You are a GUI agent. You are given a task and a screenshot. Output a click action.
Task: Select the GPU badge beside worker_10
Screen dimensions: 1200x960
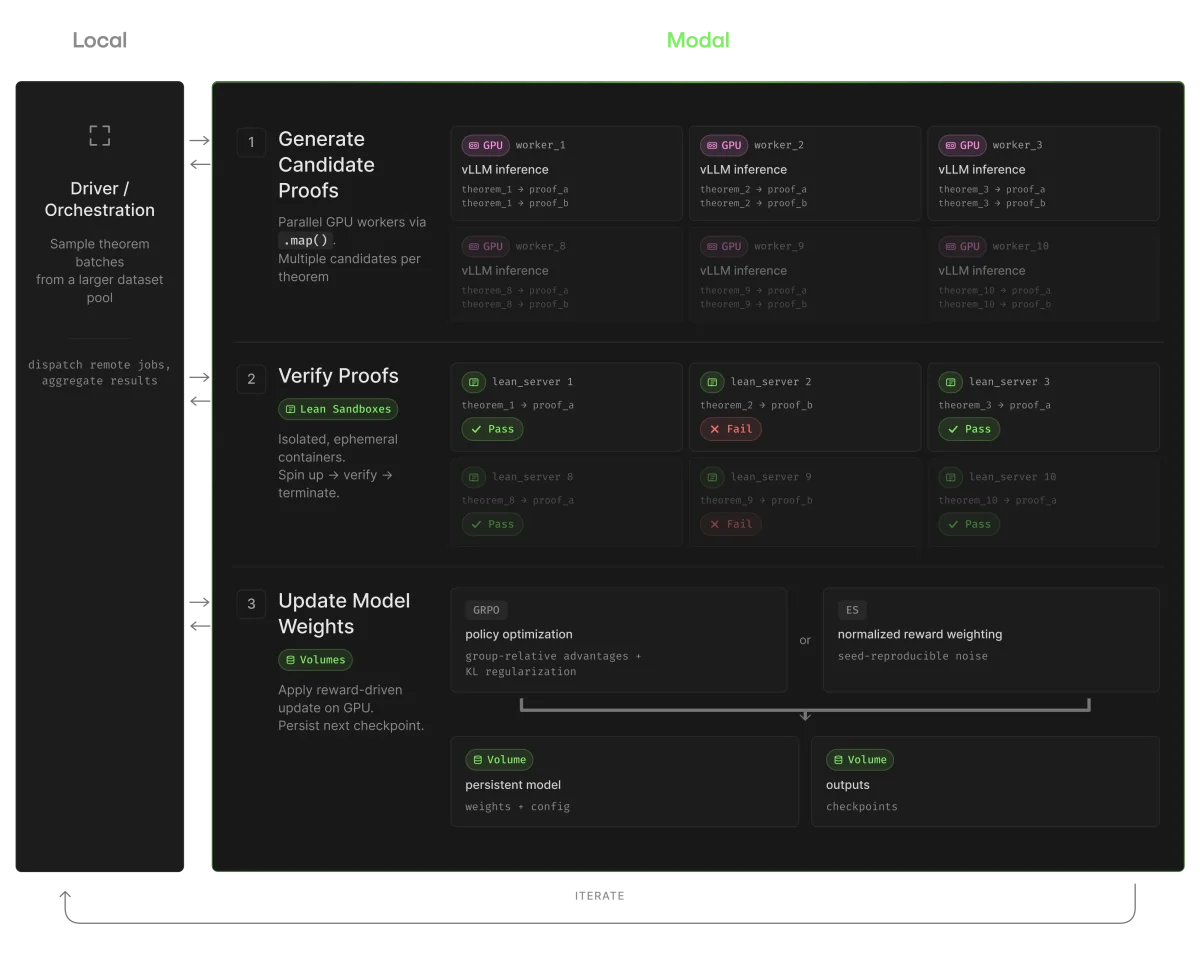coord(962,246)
